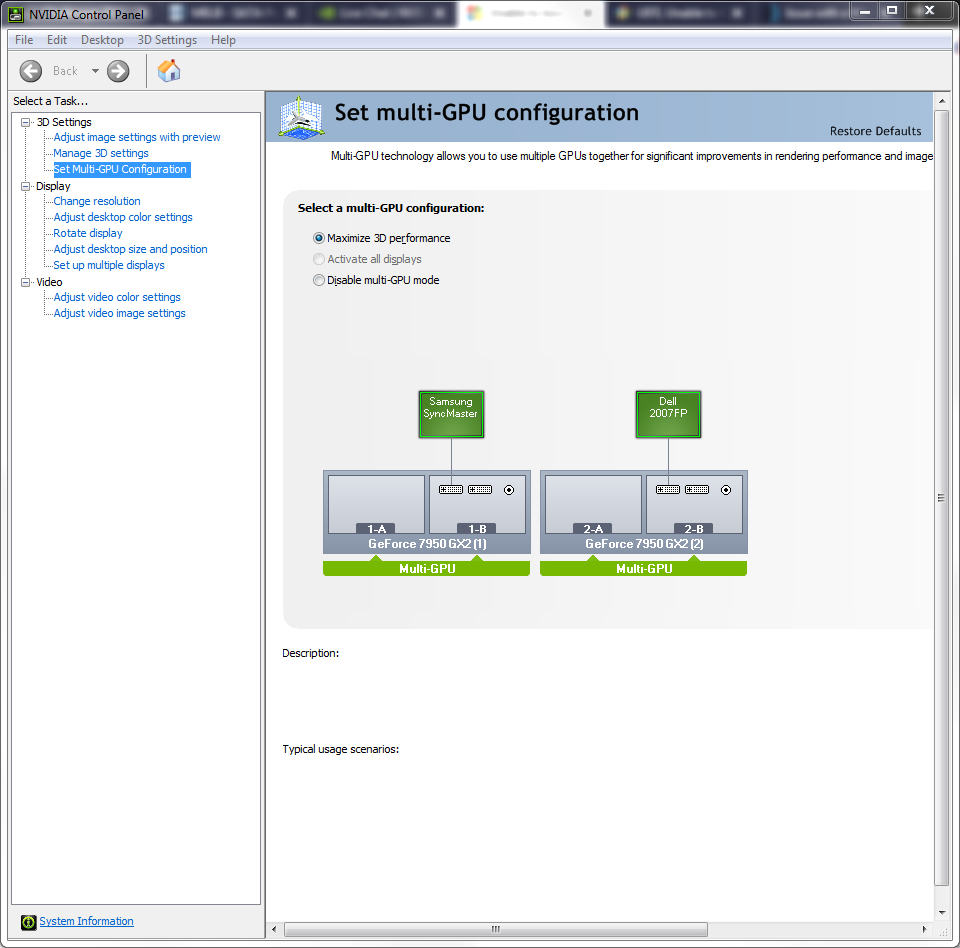Select Set Multi-GPU Configuration task
960x948 pixels.
120,169
